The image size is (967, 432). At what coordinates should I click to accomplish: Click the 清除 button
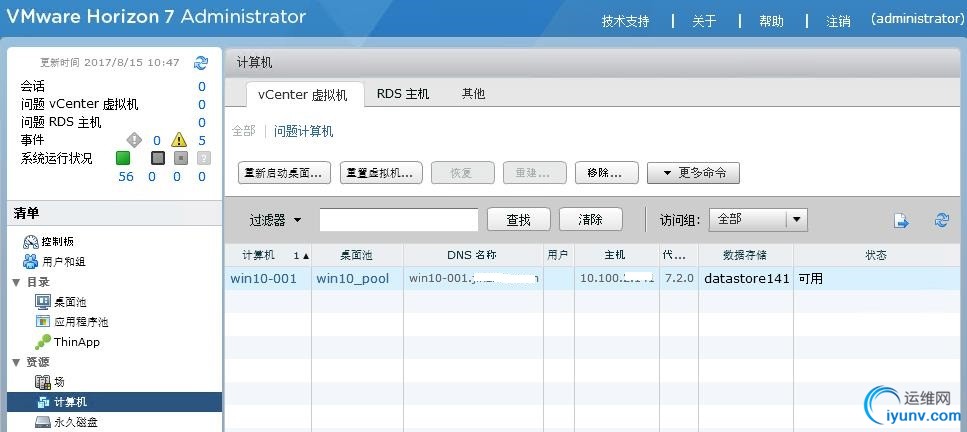[x=591, y=219]
